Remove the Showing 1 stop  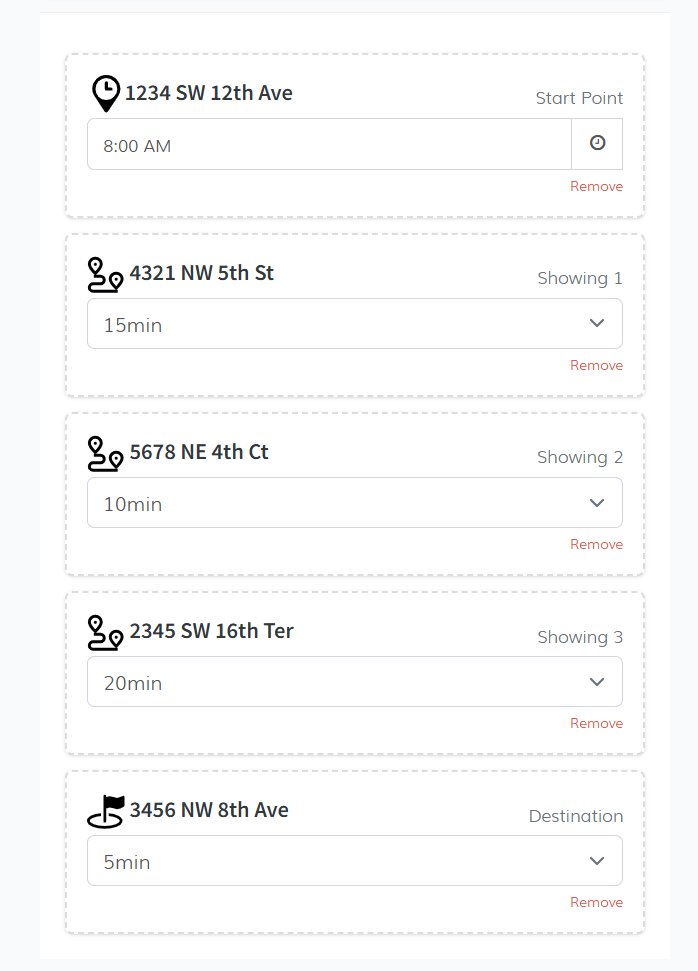pyautogui.click(x=596, y=366)
